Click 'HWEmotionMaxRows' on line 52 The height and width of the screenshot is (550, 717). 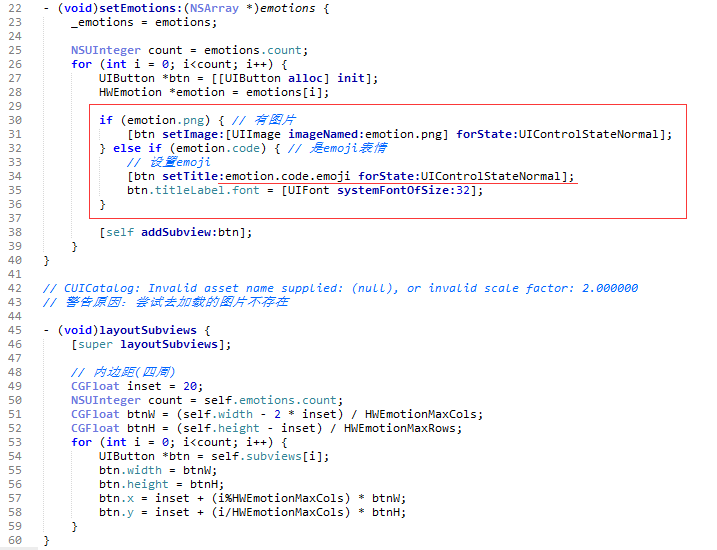400,428
